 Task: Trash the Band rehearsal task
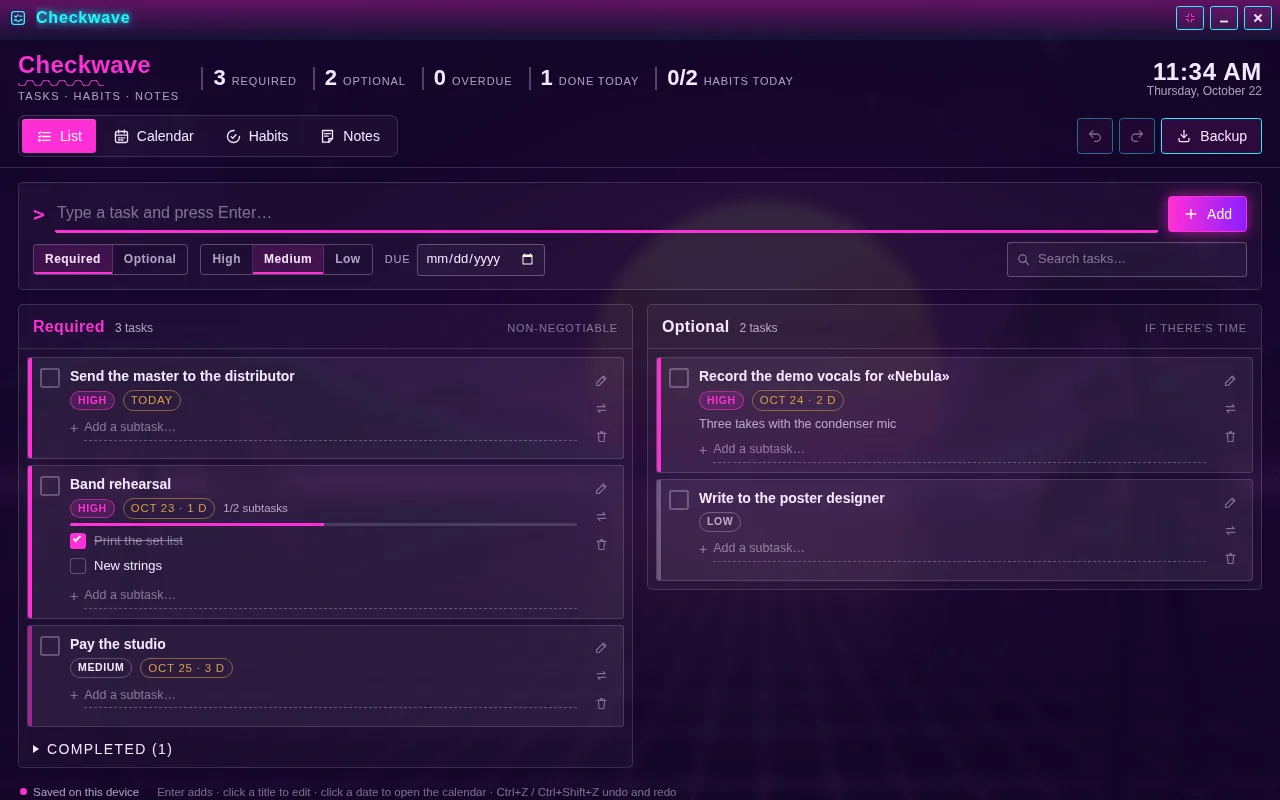click(601, 545)
